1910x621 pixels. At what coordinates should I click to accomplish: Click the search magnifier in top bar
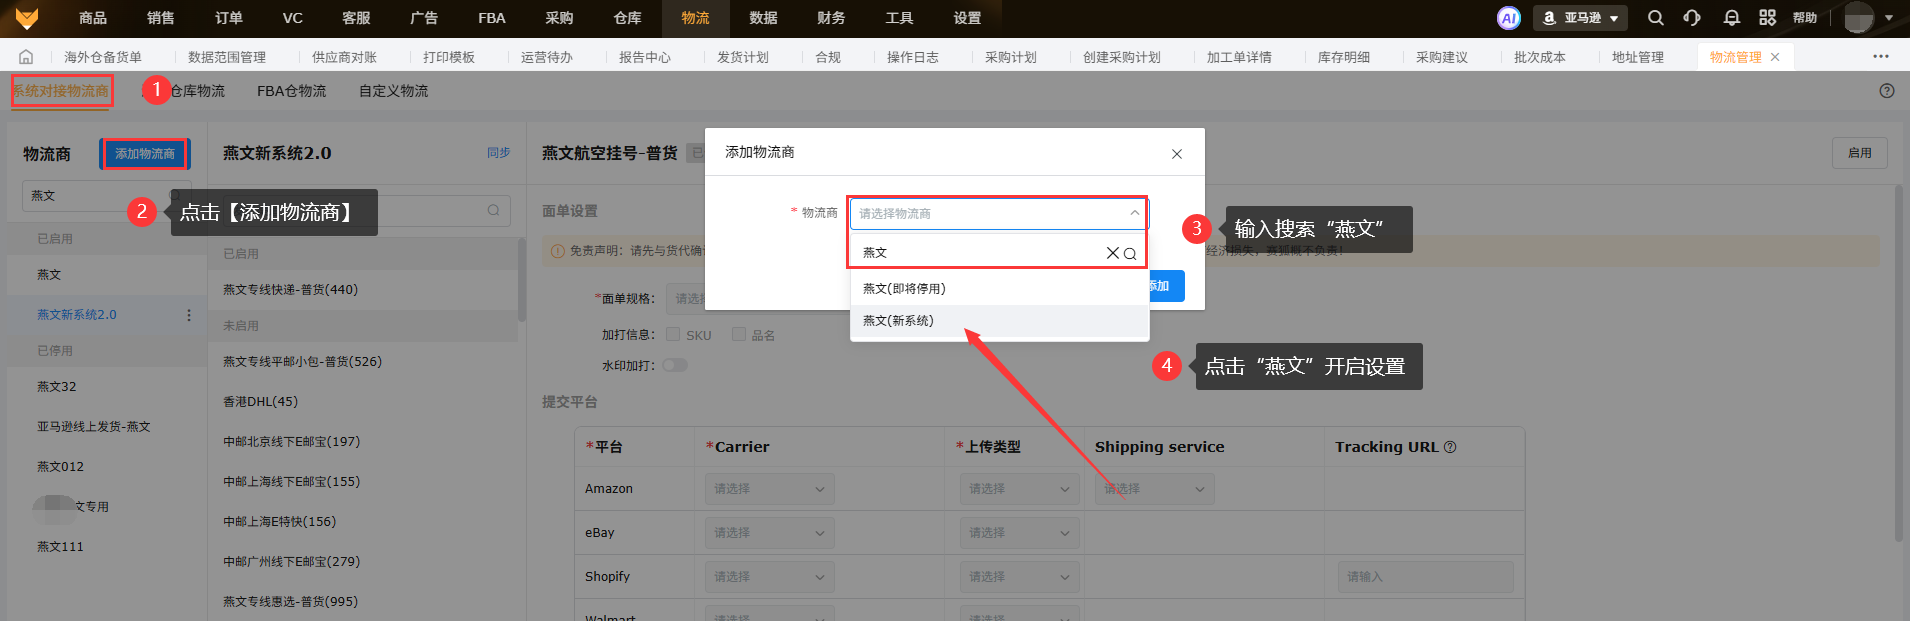pyautogui.click(x=1656, y=18)
